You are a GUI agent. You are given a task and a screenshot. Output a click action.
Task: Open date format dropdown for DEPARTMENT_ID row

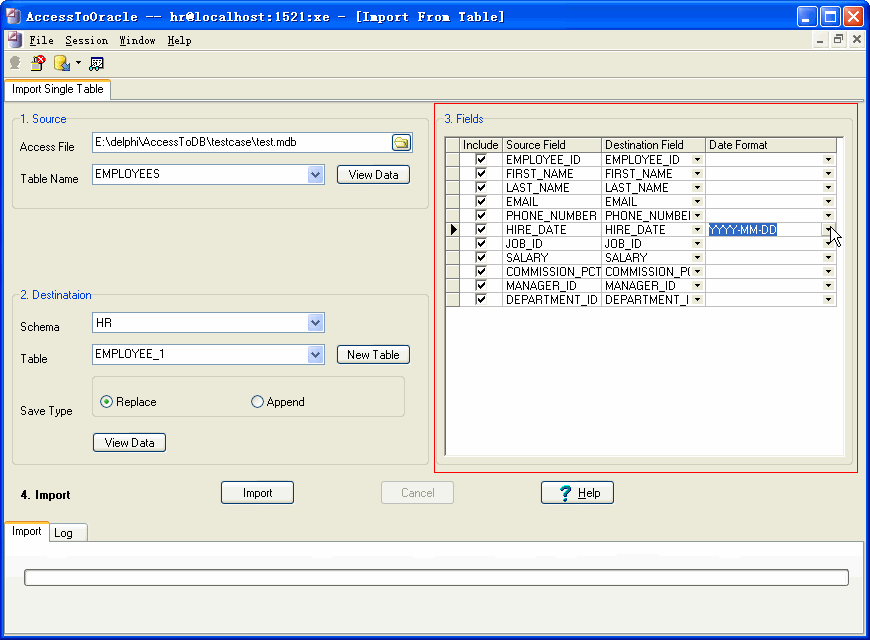[828, 300]
